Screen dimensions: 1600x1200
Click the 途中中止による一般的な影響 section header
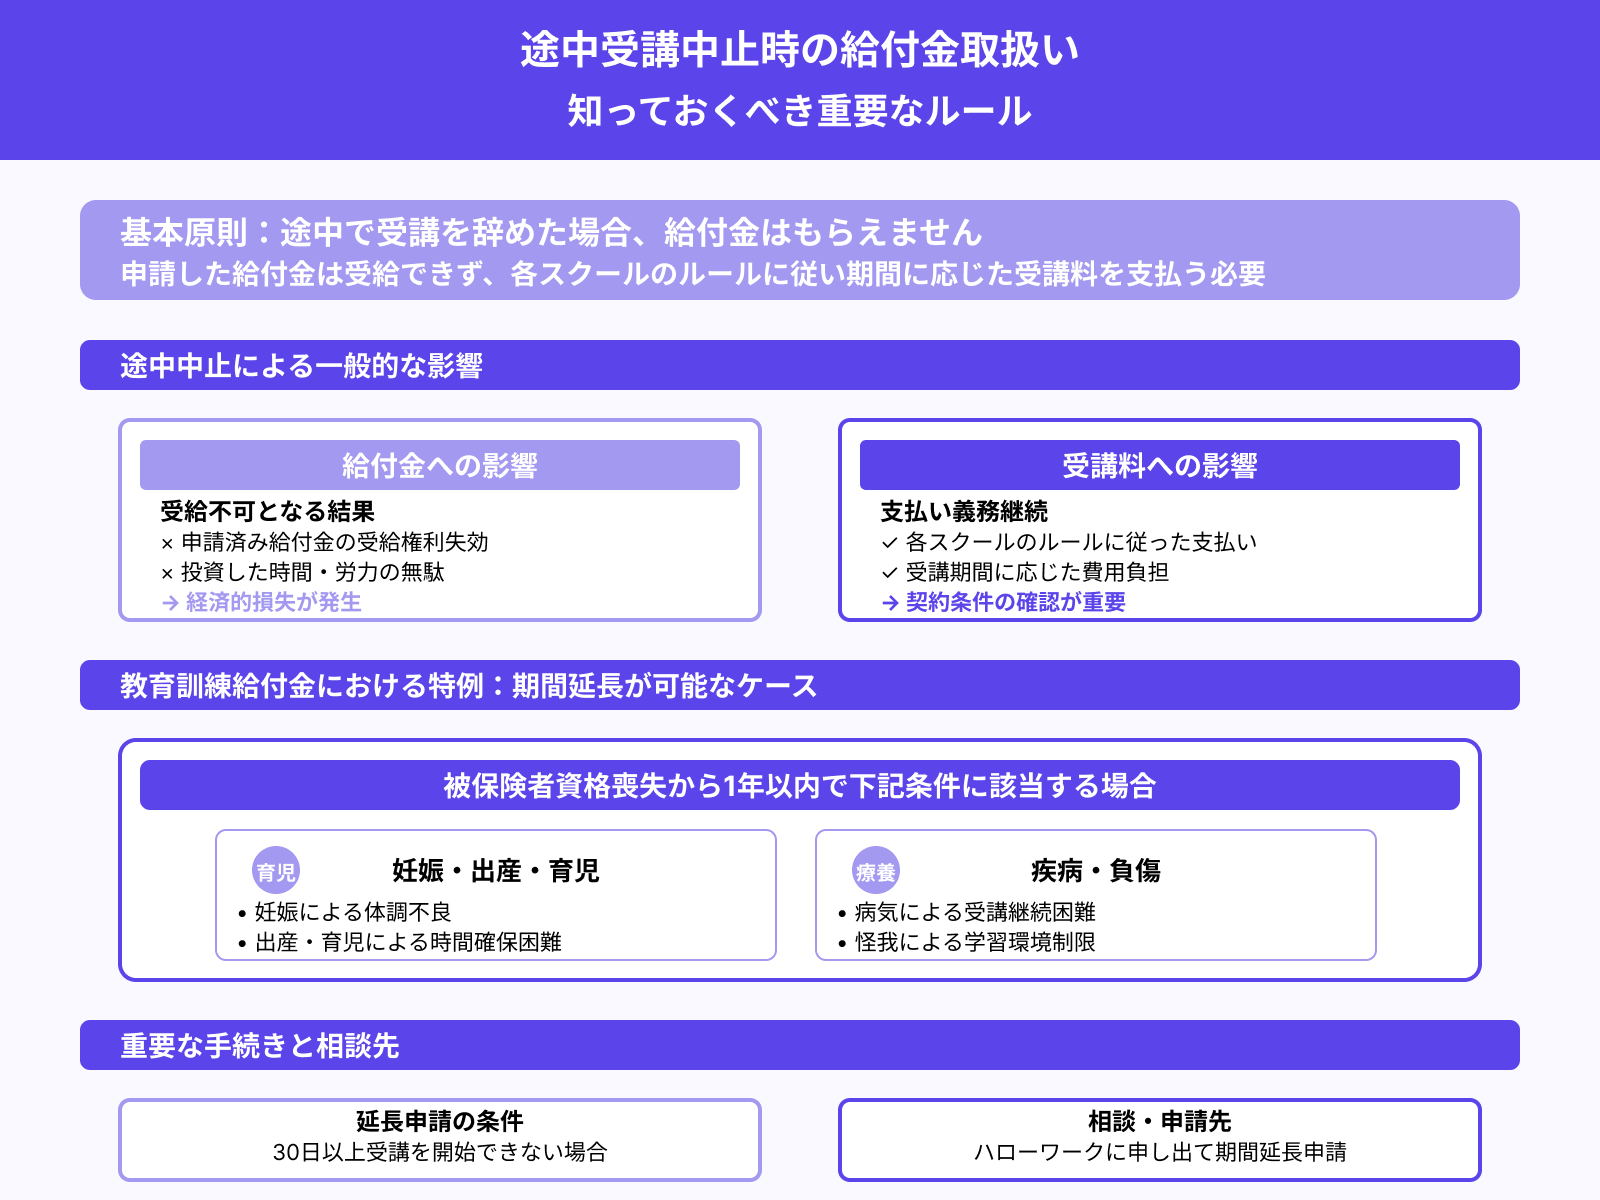pos(800,365)
